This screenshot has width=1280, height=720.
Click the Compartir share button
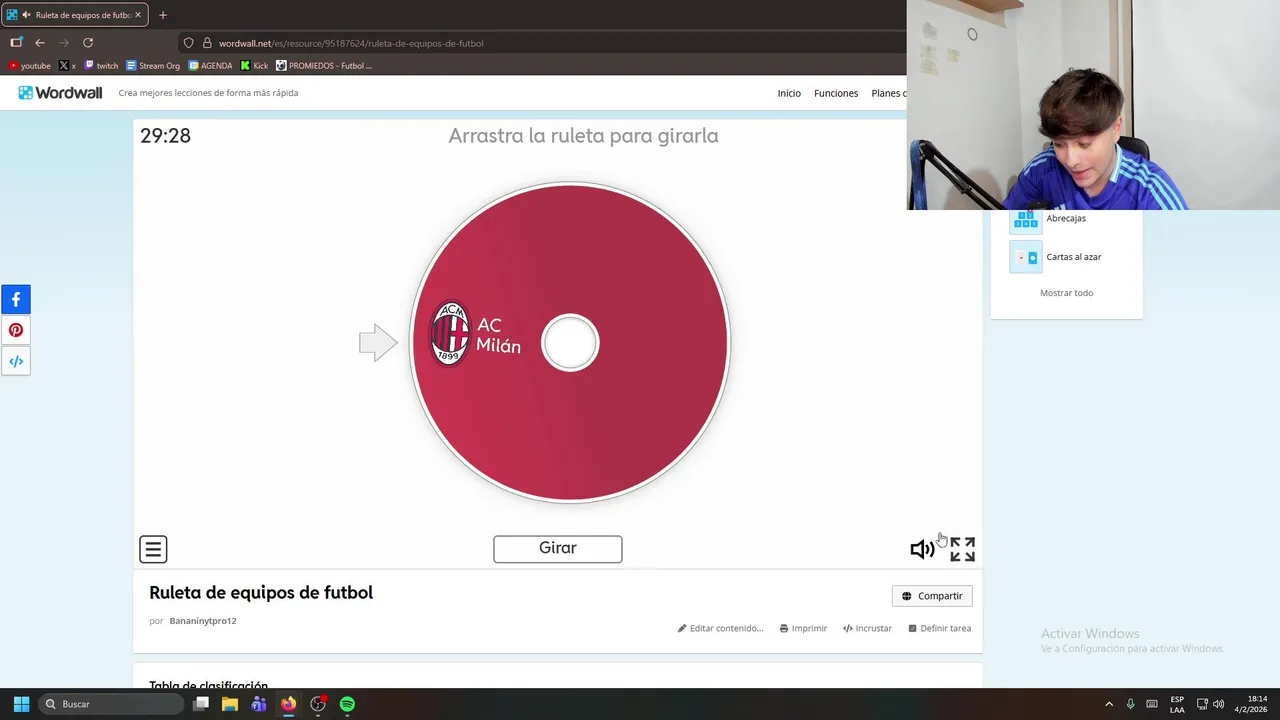pos(932,596)
